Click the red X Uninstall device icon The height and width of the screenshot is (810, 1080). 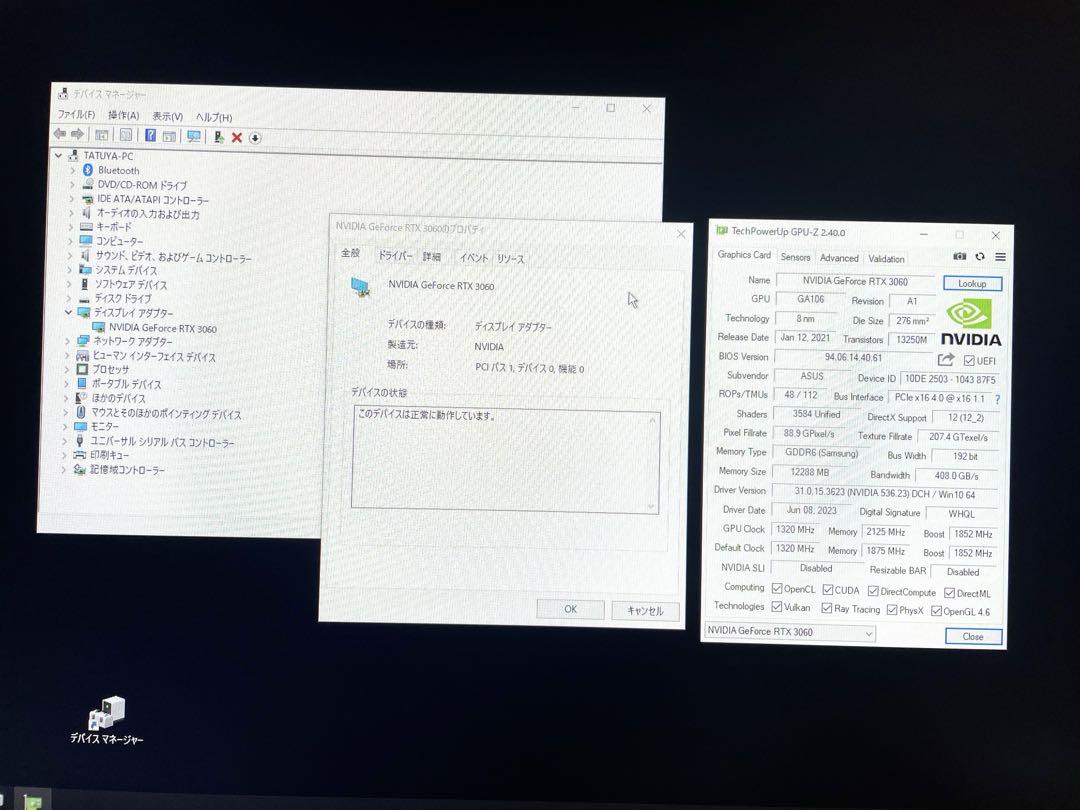coord(236,138)
